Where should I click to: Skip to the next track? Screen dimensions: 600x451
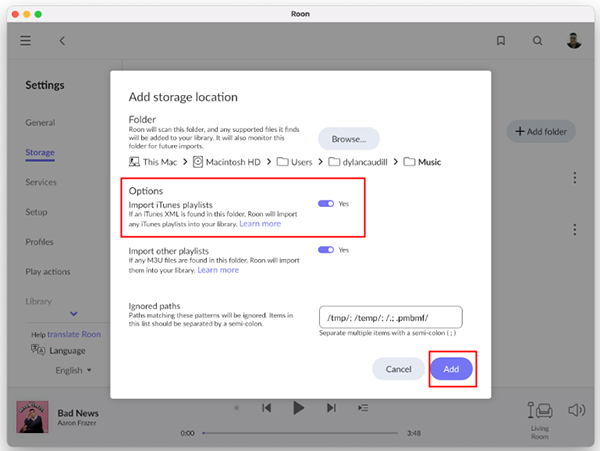point(331,408)
